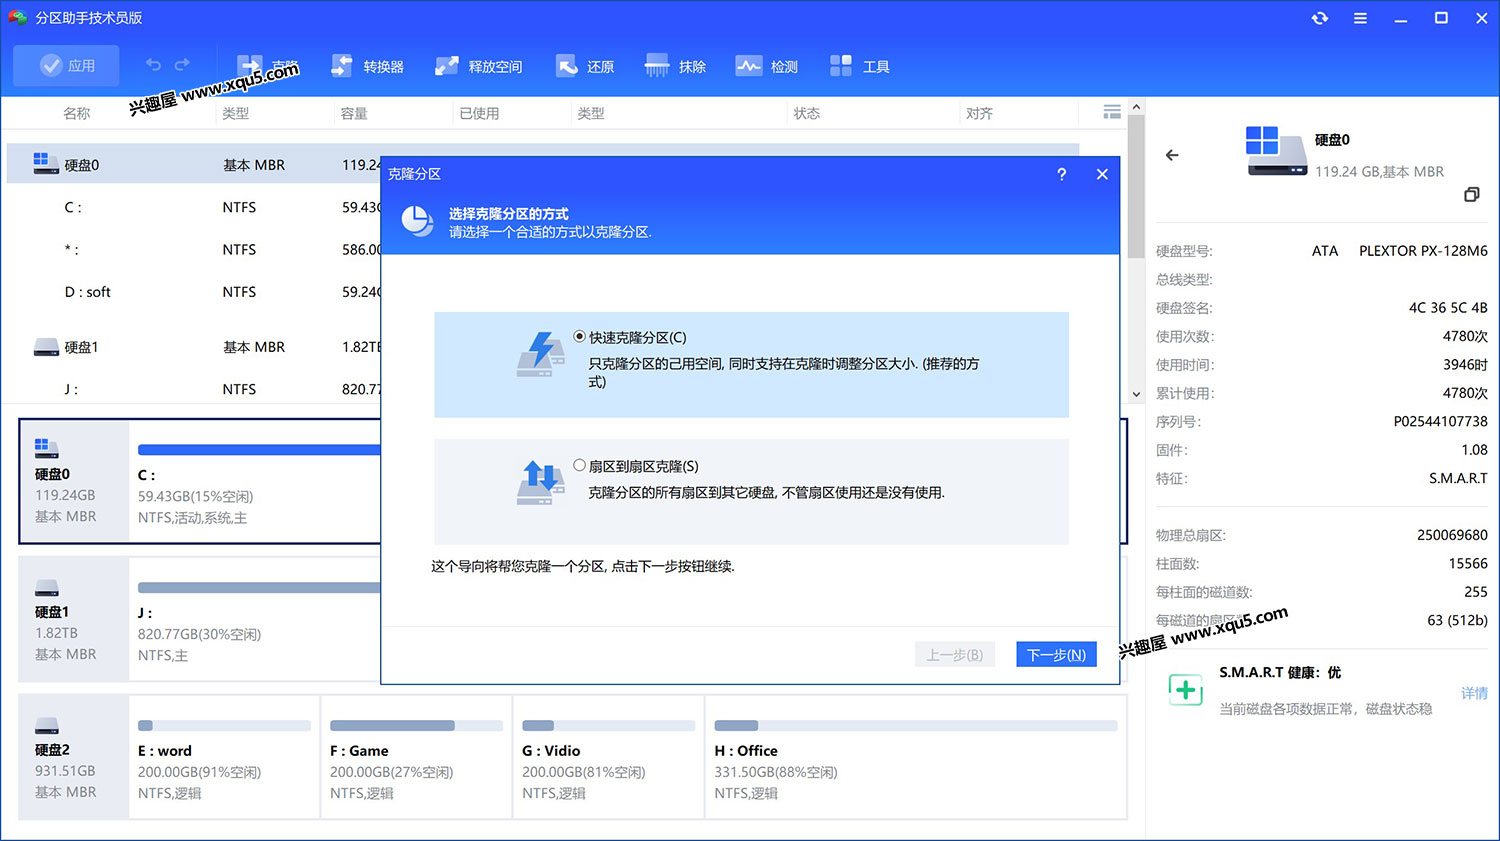This screenshot has width=1500, height=841.
Task: Open the Test (检测) tool
Action: [767, 66]
